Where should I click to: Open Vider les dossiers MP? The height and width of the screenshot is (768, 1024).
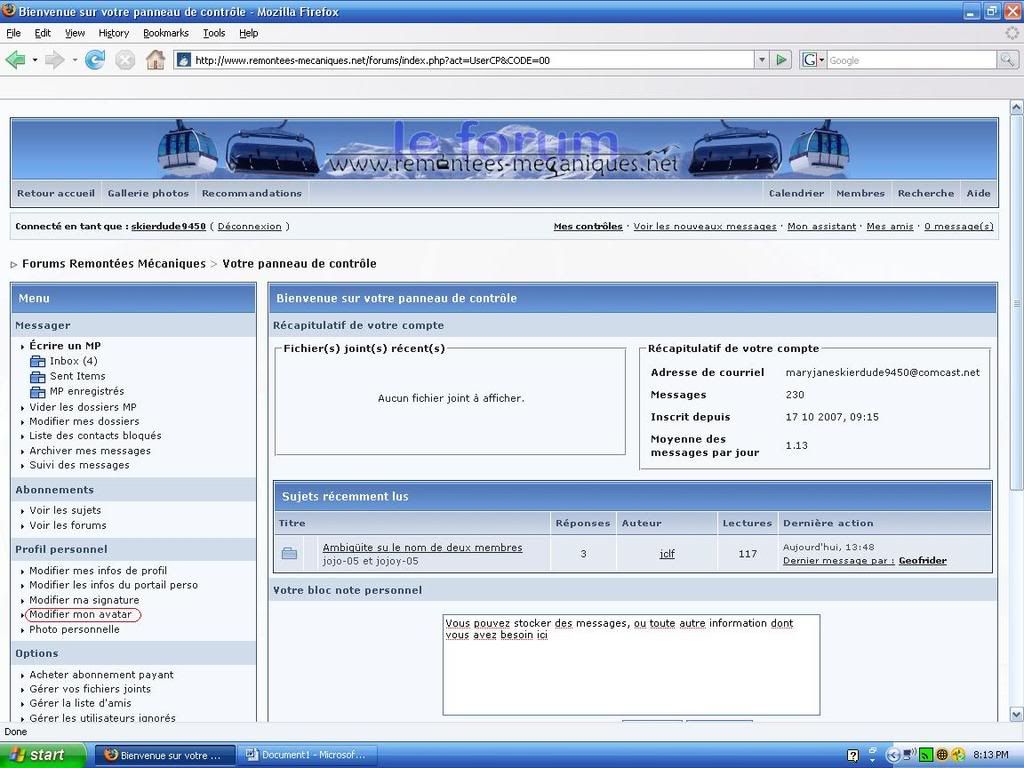82,407
